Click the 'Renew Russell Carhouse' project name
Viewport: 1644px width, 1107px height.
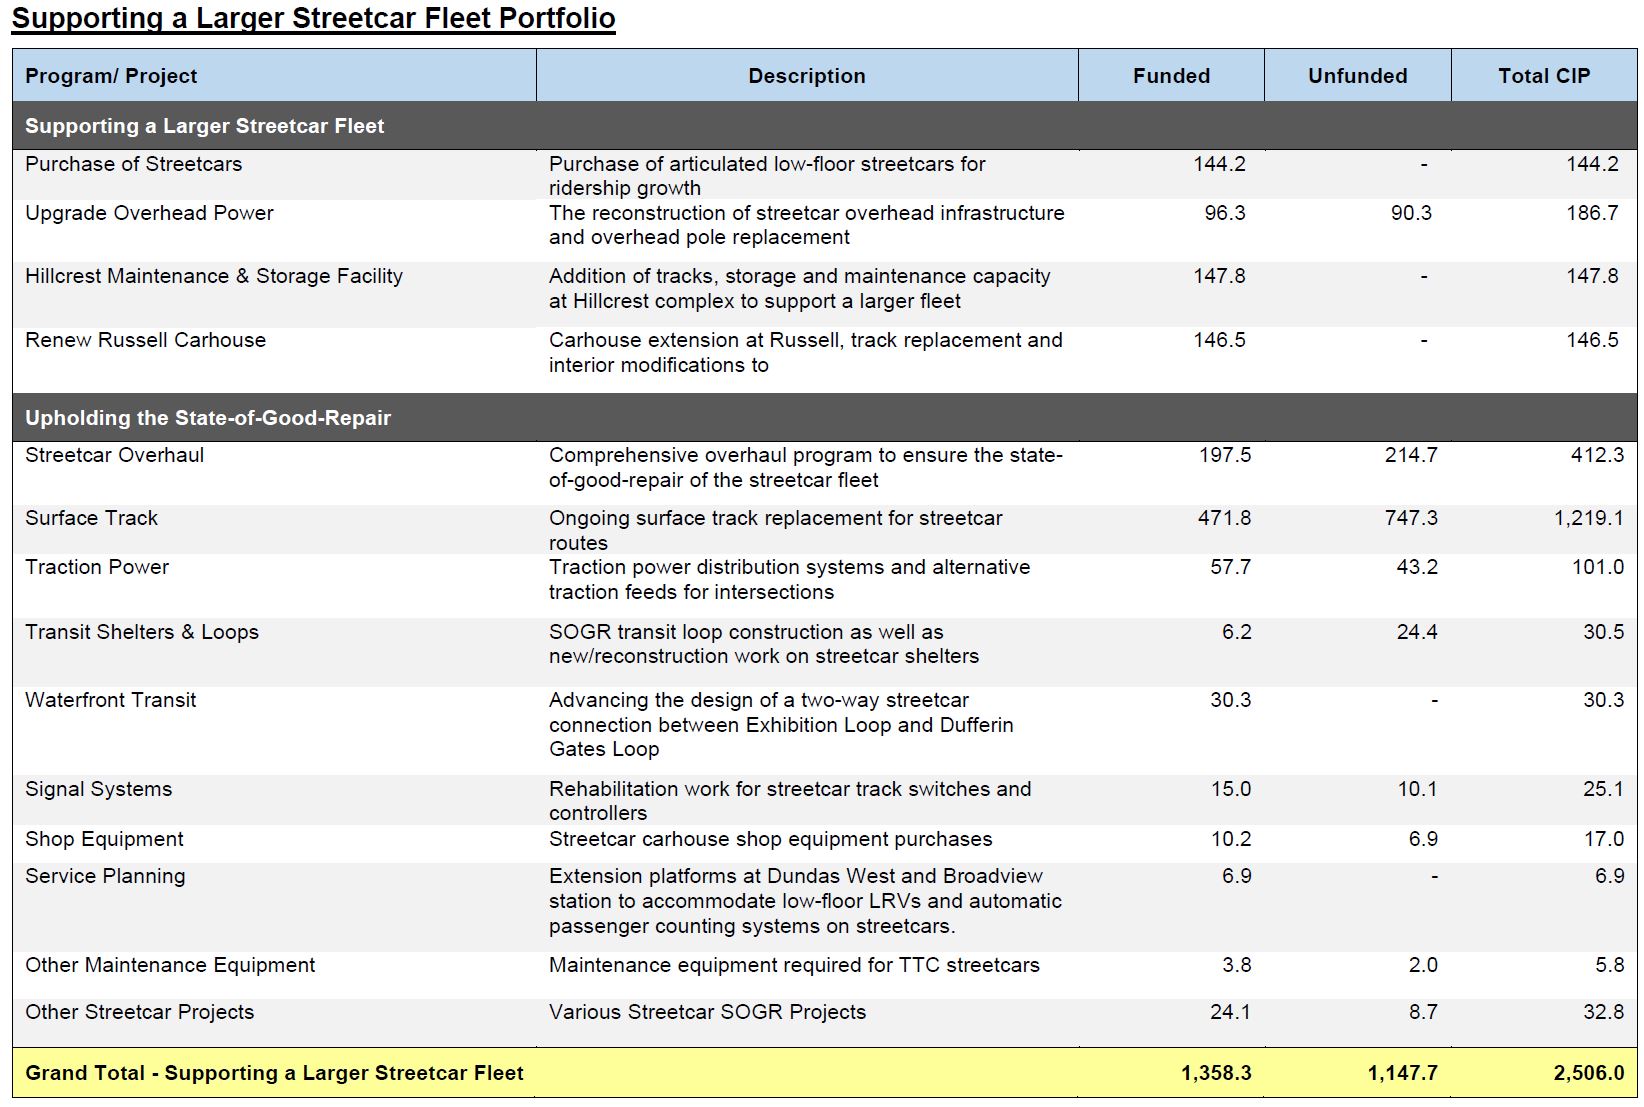(145, 340)
